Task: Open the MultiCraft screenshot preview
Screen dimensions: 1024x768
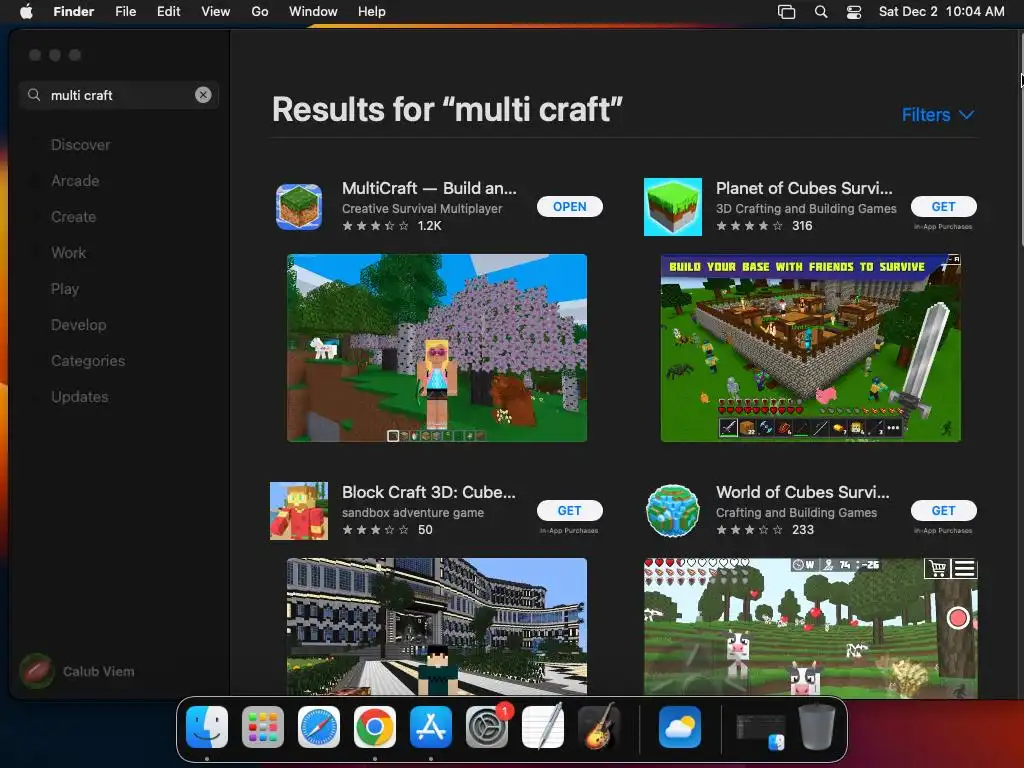Action: [x=437, y=348]
